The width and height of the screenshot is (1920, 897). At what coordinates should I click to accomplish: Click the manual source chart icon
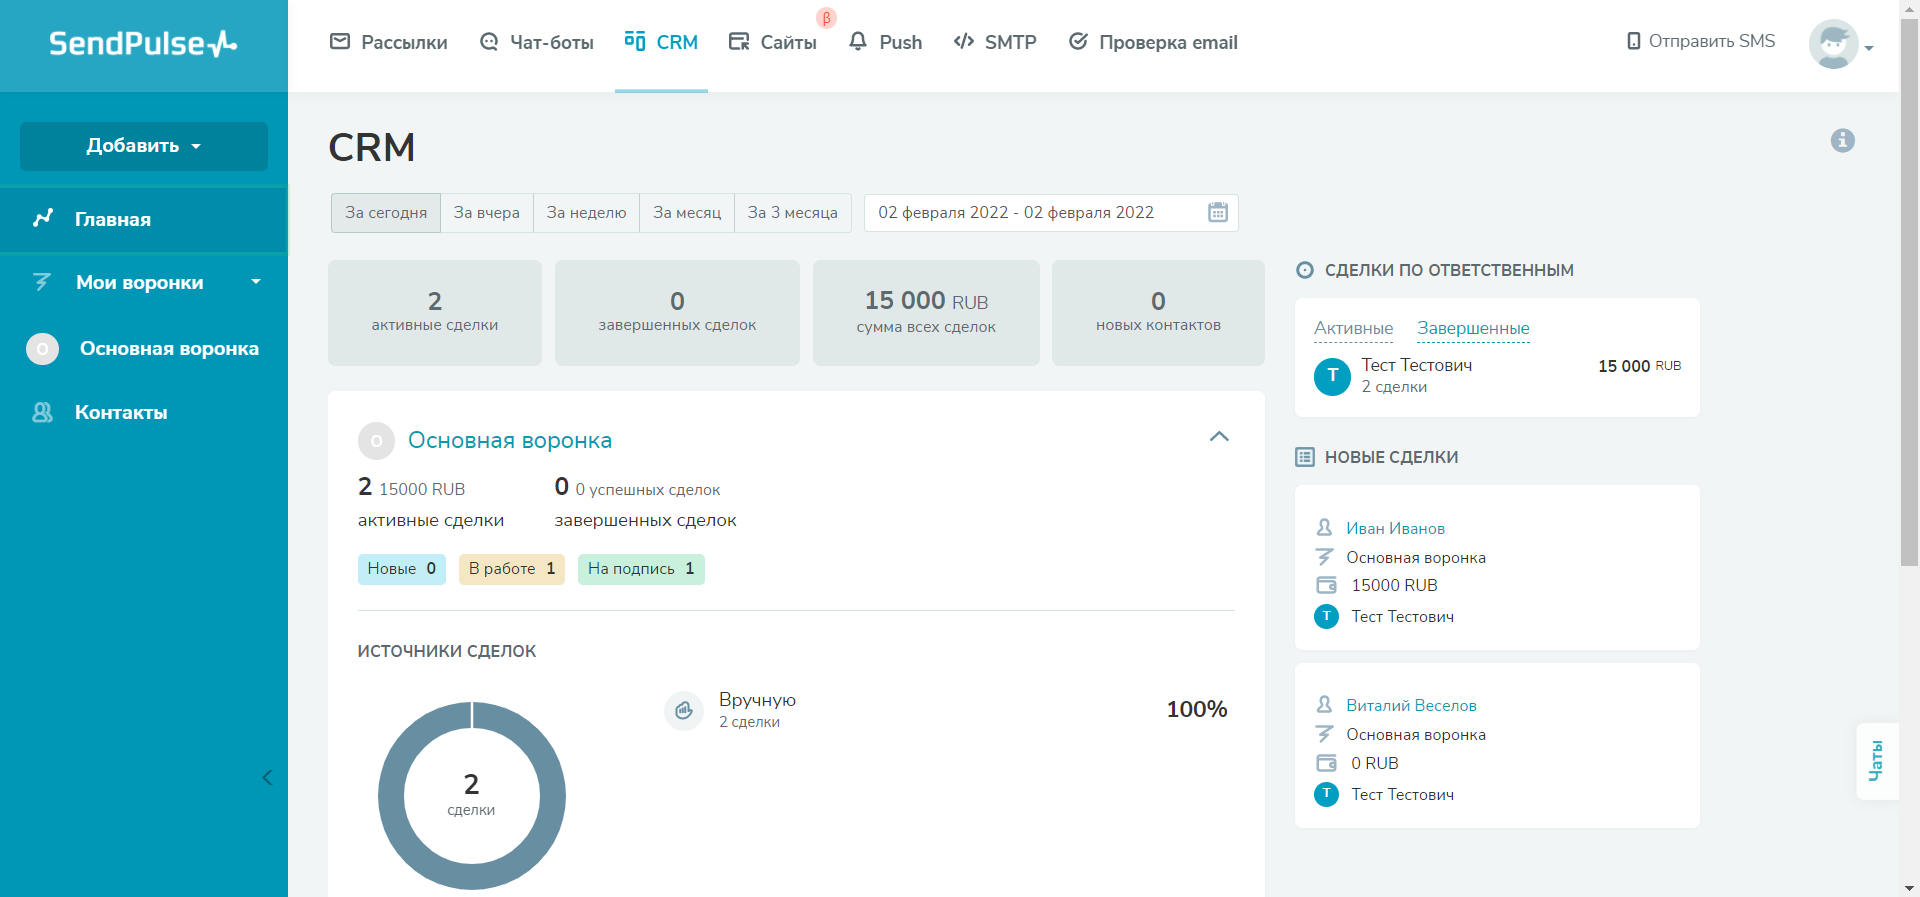coord(684,711)
